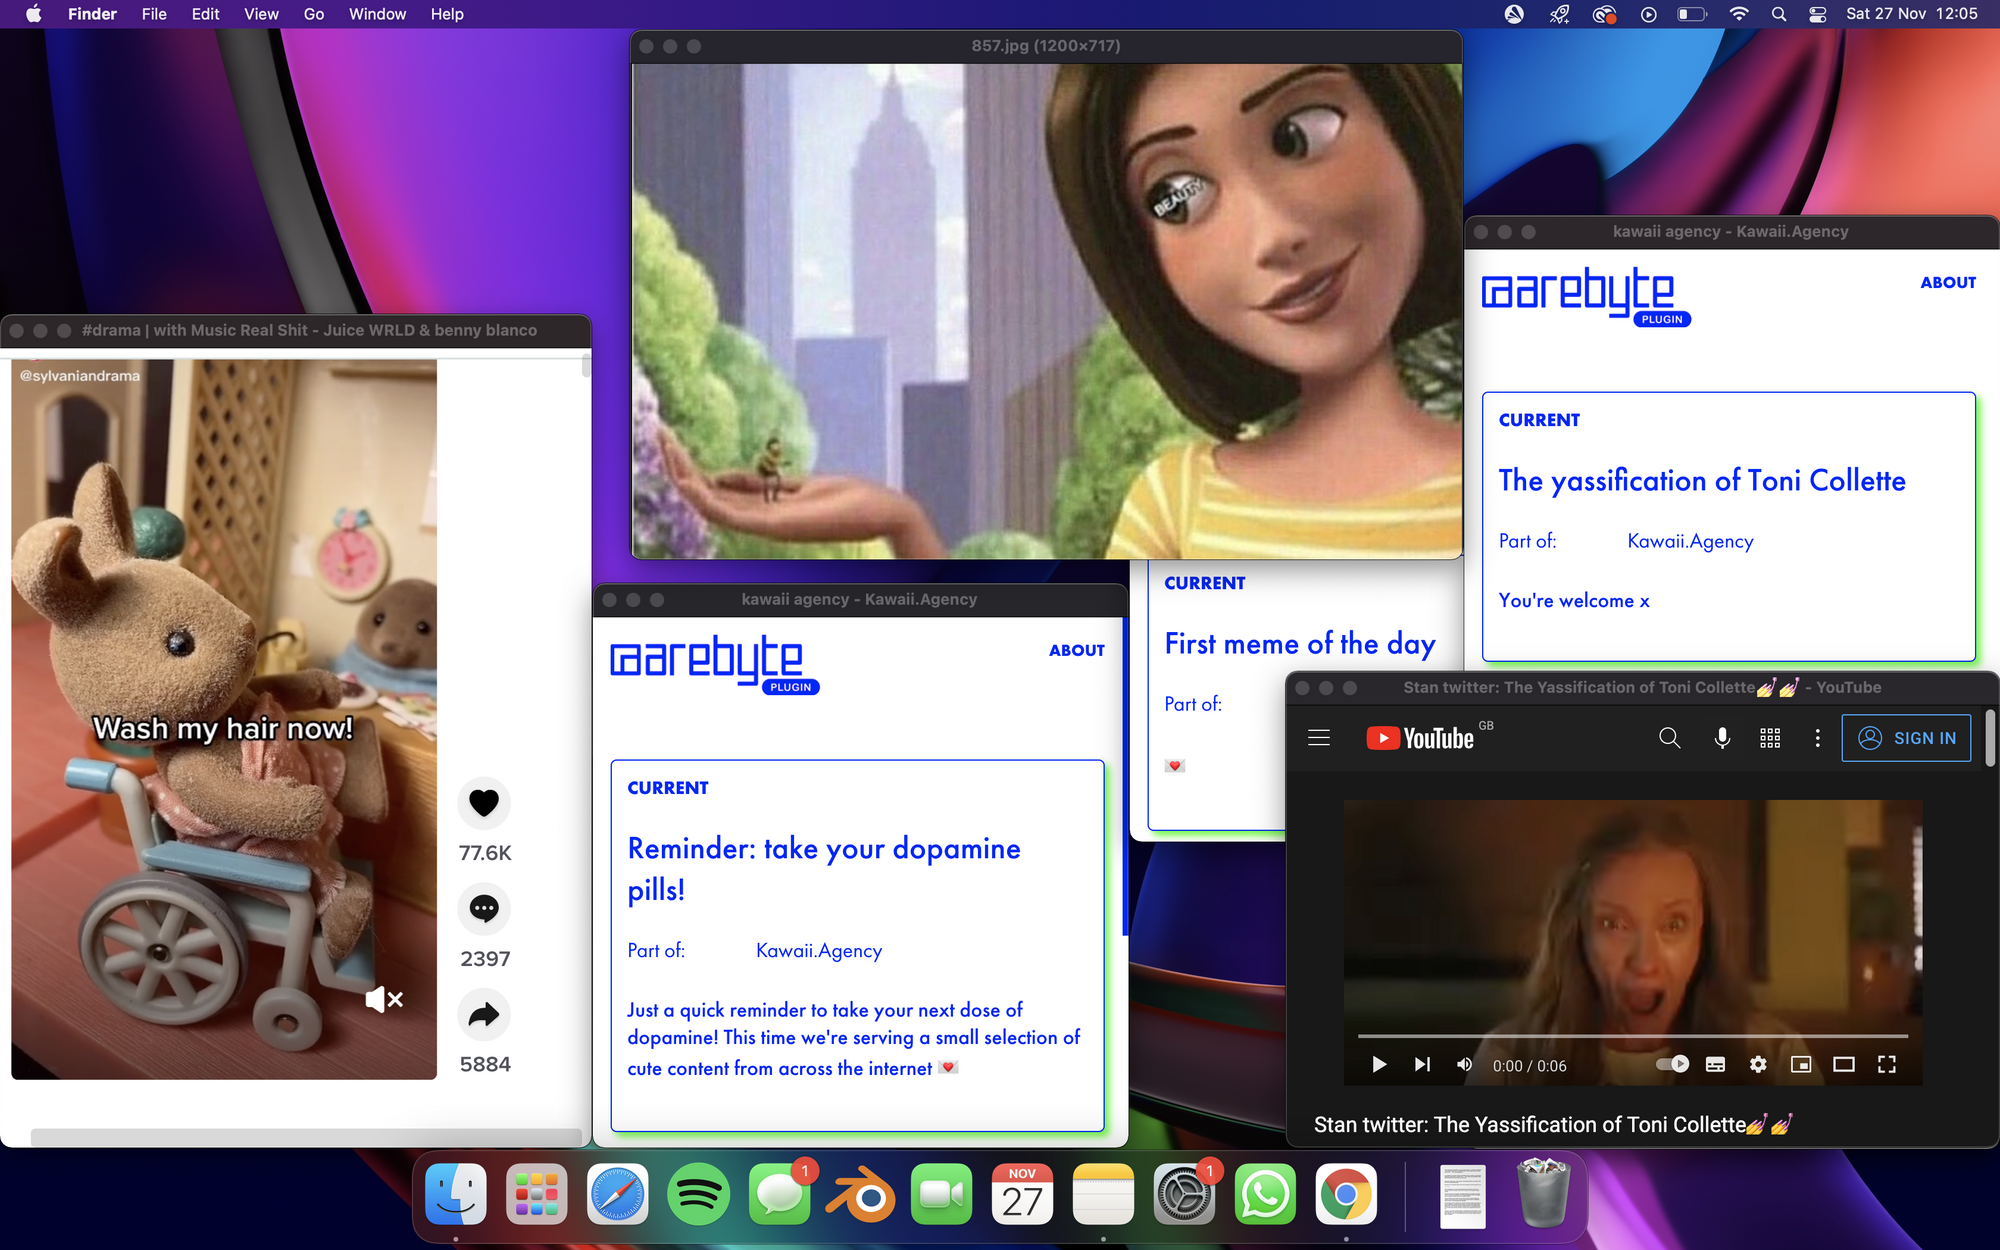2000x1250 pixels.
Task: Open ABOUT in the dopamine pills window
Action: pos(1076,650)
